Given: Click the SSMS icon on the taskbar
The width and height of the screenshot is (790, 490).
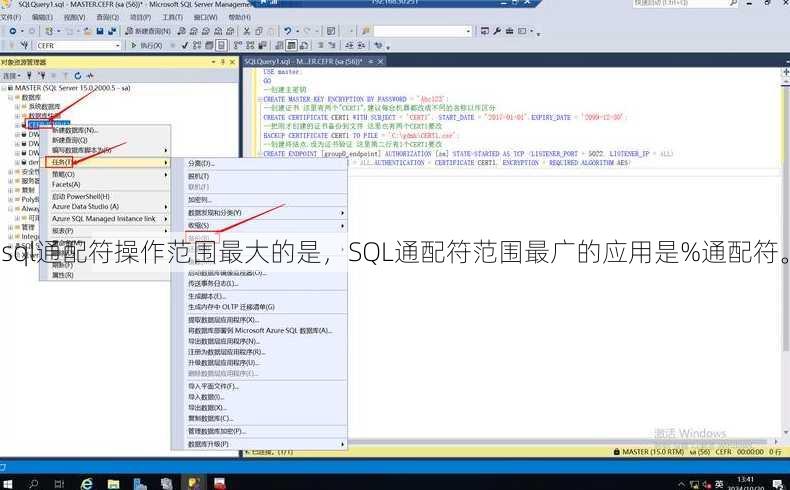Looking at the screenshot, I should 193,483.
